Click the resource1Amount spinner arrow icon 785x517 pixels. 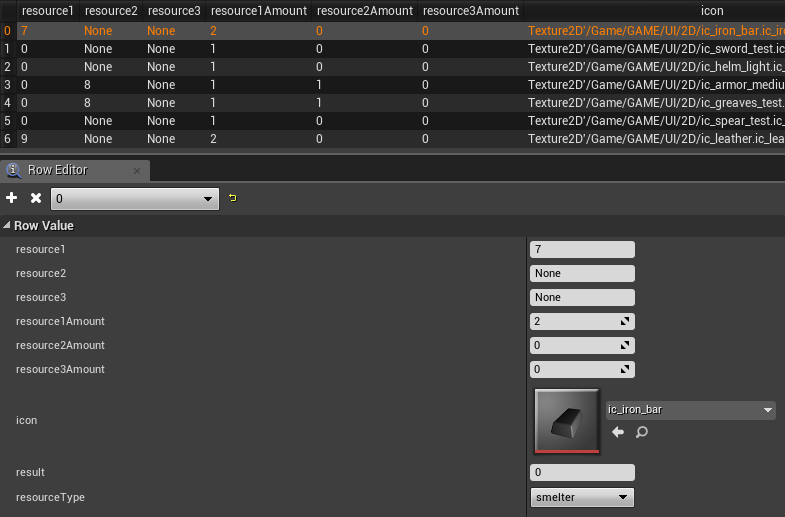tap(626, 322)
